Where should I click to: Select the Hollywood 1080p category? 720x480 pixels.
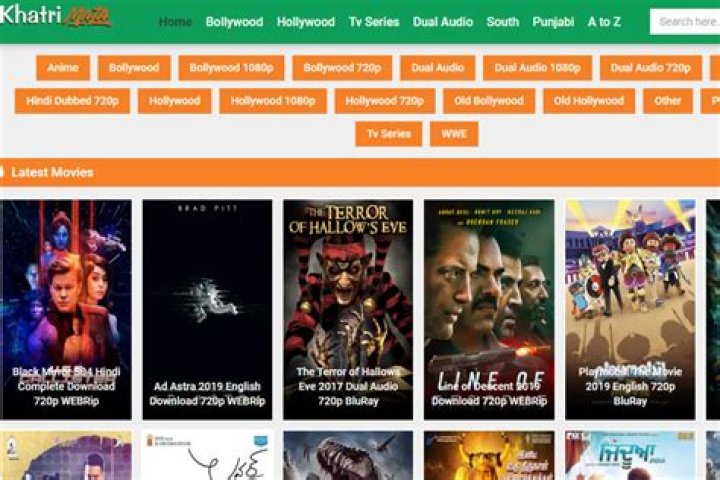[272, 101]
